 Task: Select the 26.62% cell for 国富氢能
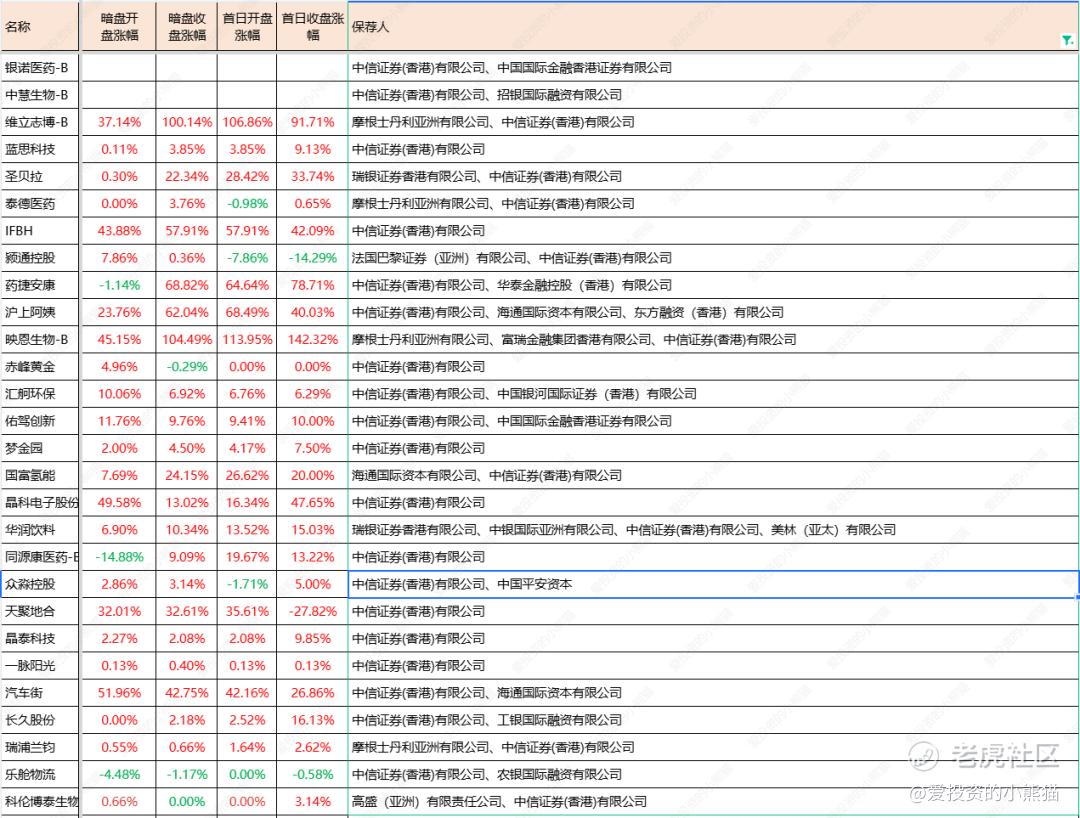pos(247,476)
